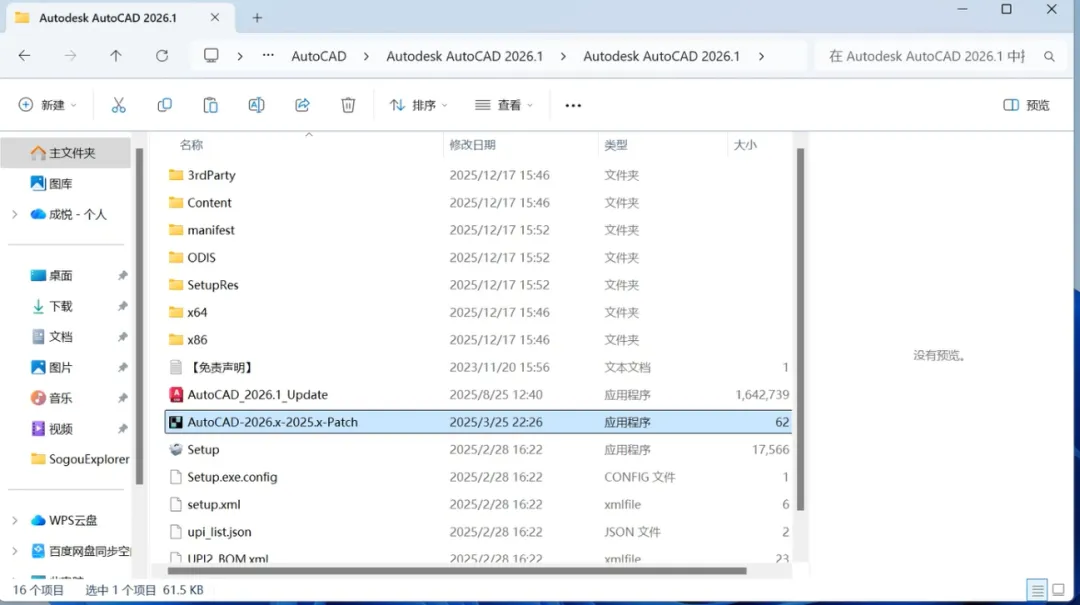Select the x86 folder

click(x=478, y=340)
